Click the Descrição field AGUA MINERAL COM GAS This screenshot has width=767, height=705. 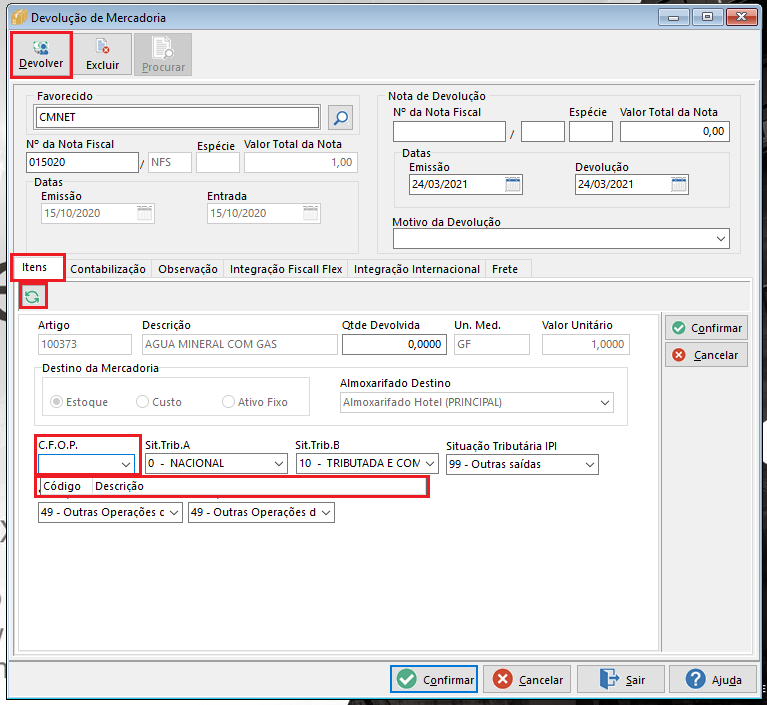click(240, 344)
